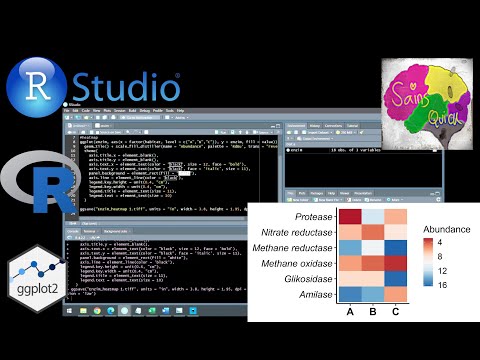Viewport: 480px width, 360px height.
Task: Switch to the Console tab
Action: 72,231
